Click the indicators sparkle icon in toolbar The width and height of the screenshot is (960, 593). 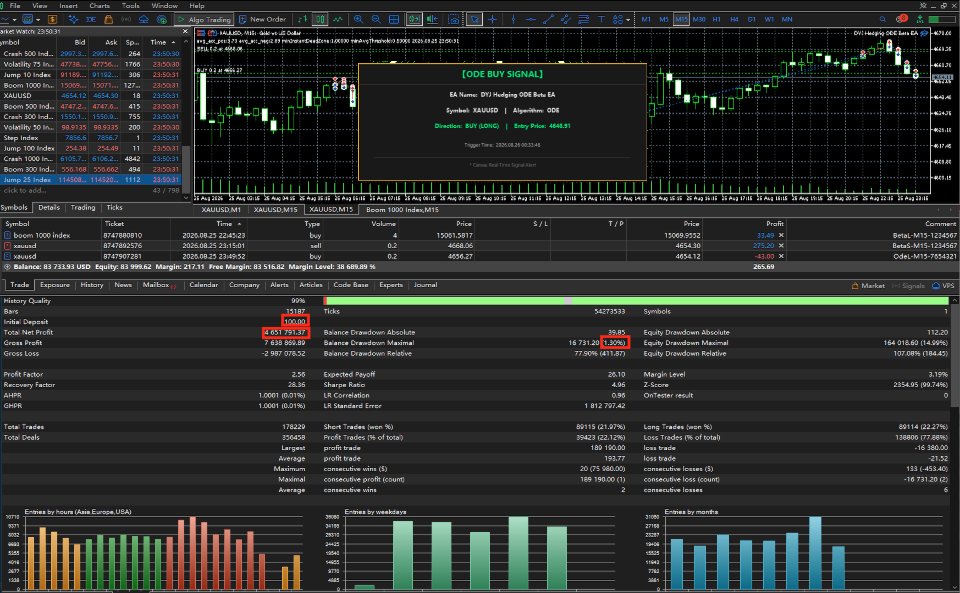tap(73, 20)
